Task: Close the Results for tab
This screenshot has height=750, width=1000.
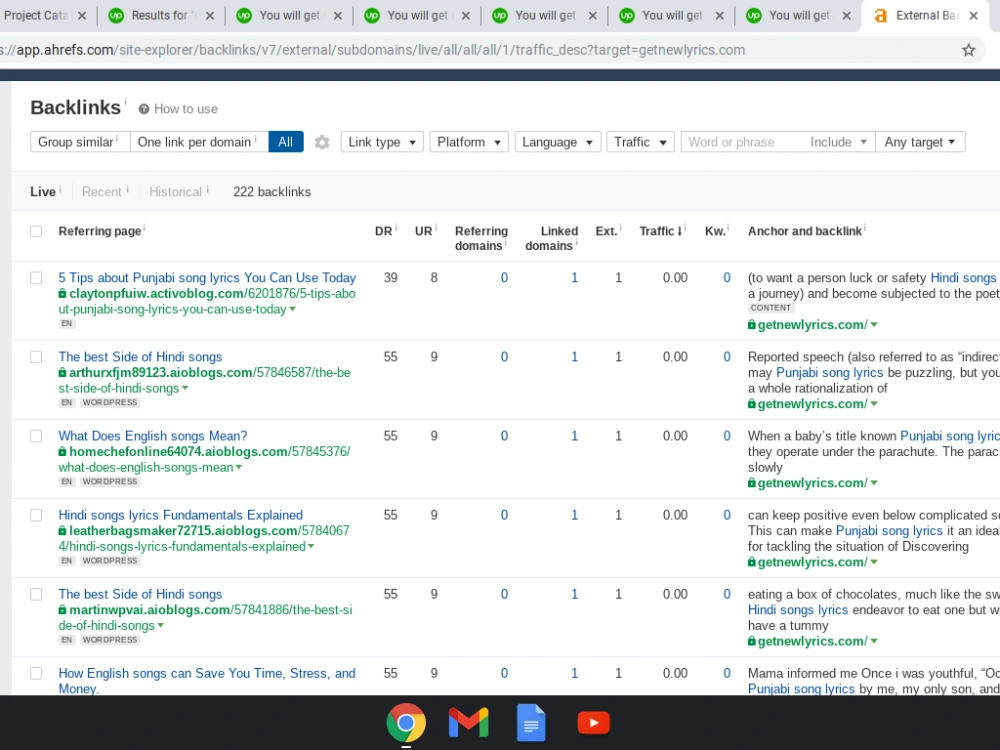Action: point(210,15)
